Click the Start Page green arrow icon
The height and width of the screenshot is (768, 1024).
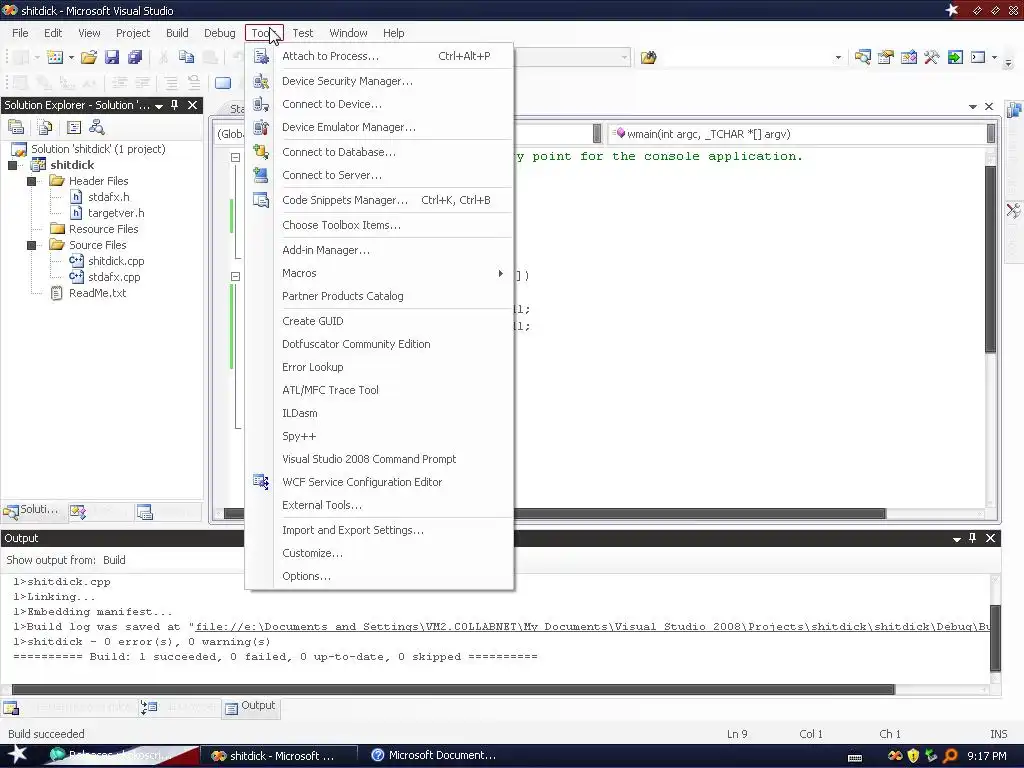pos(955,57)
